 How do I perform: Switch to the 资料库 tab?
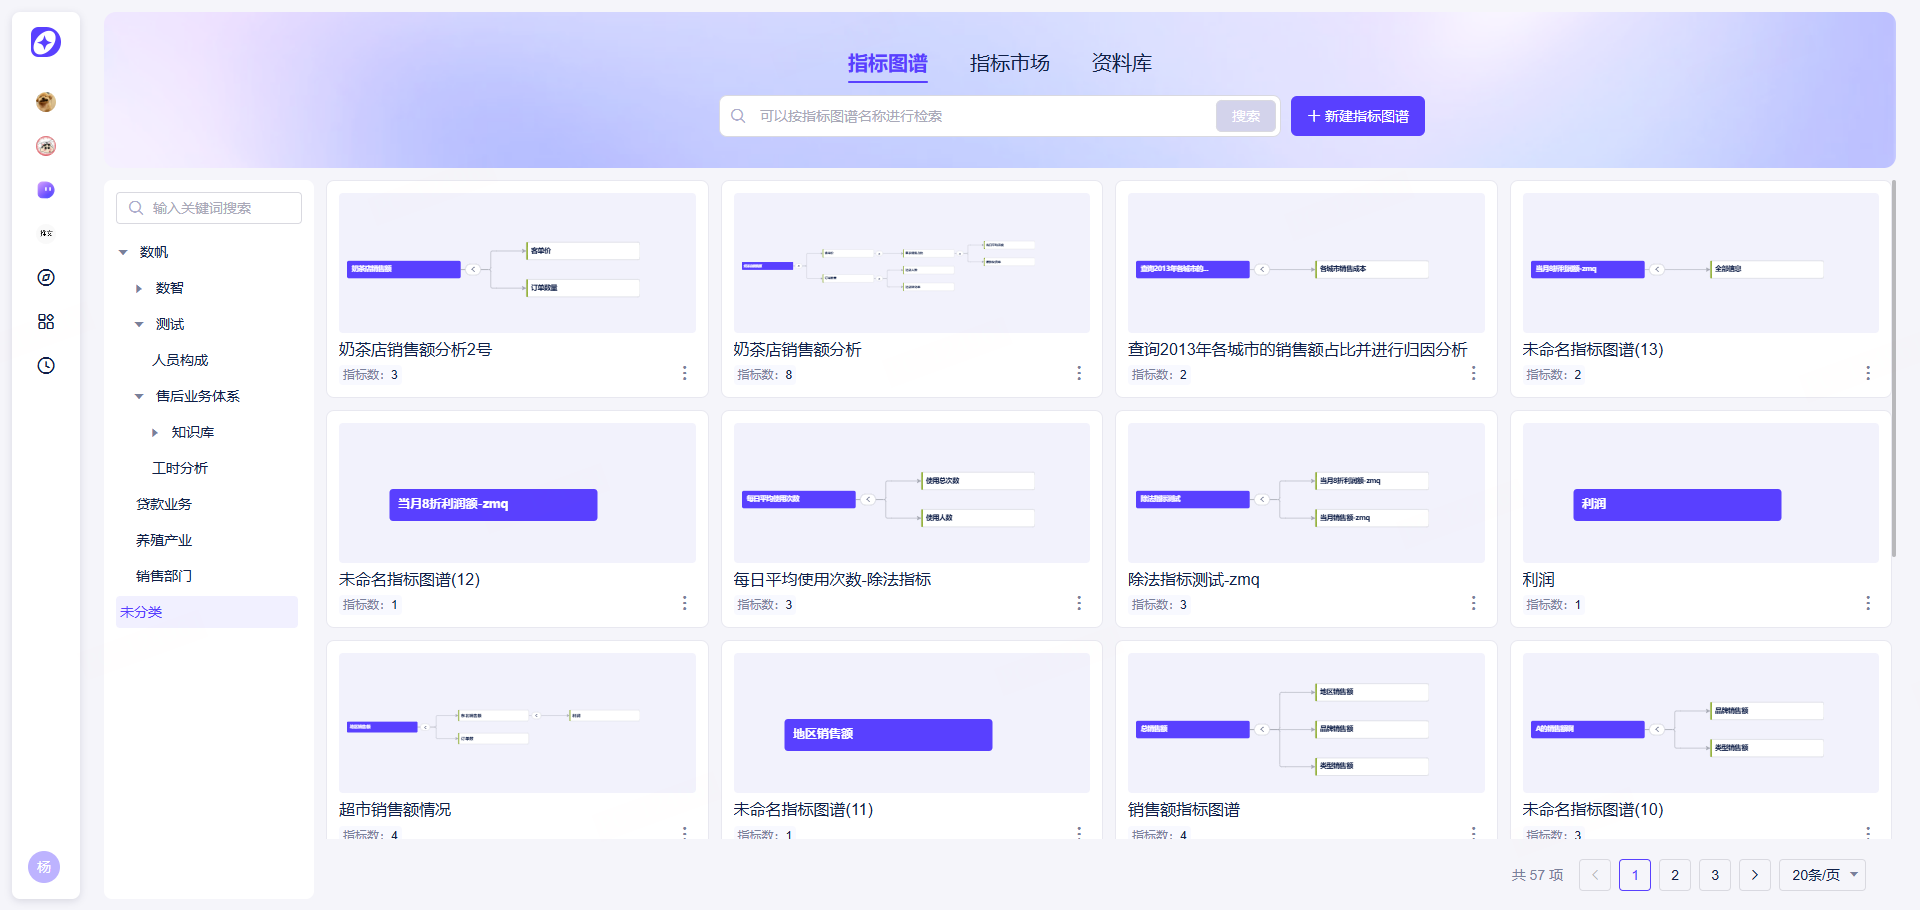(x=1122, y=63)
